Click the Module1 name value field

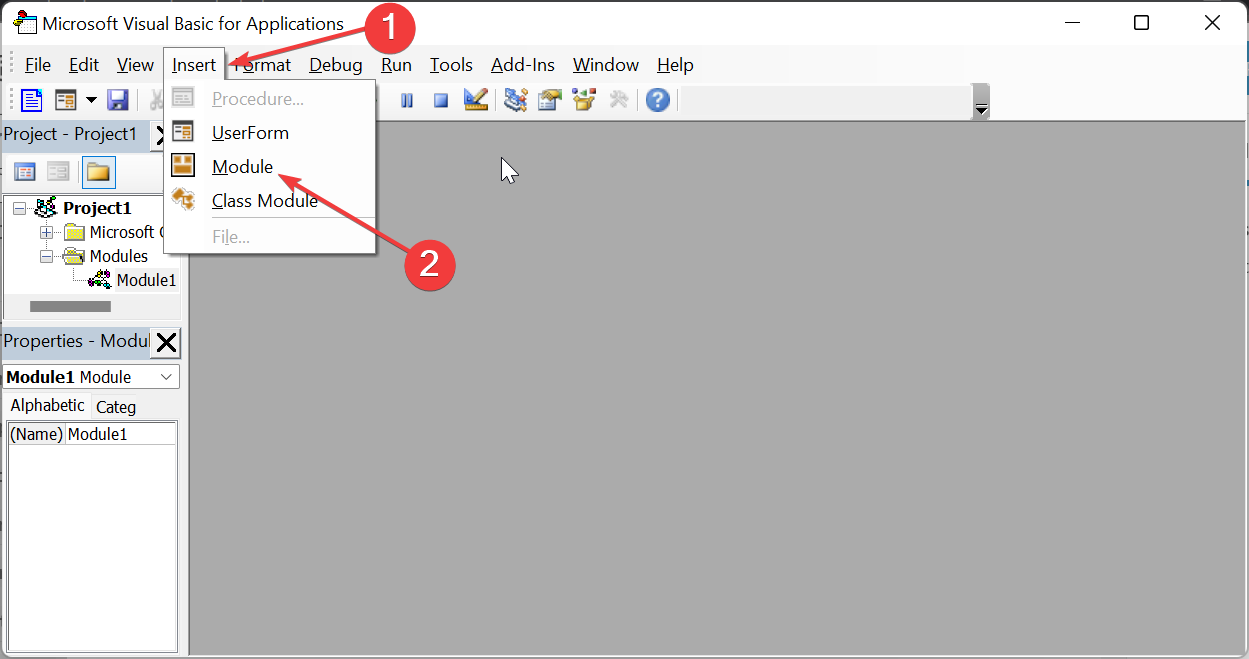121,434
